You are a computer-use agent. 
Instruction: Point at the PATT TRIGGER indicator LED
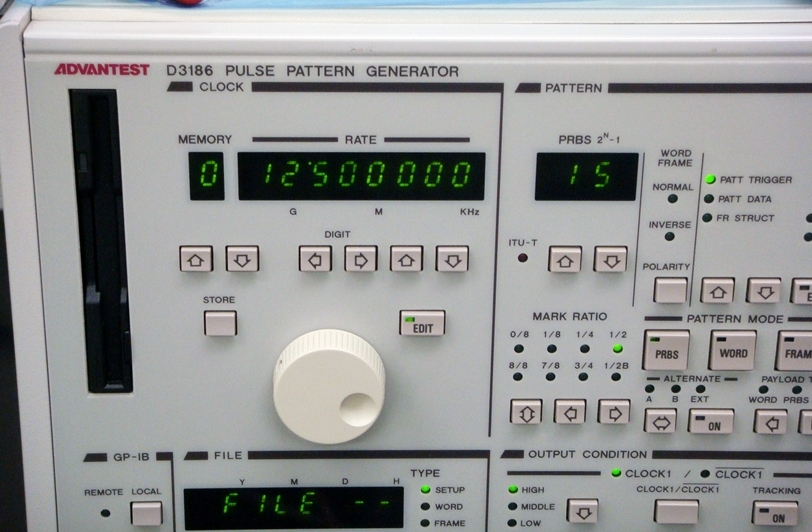[710, 180]
